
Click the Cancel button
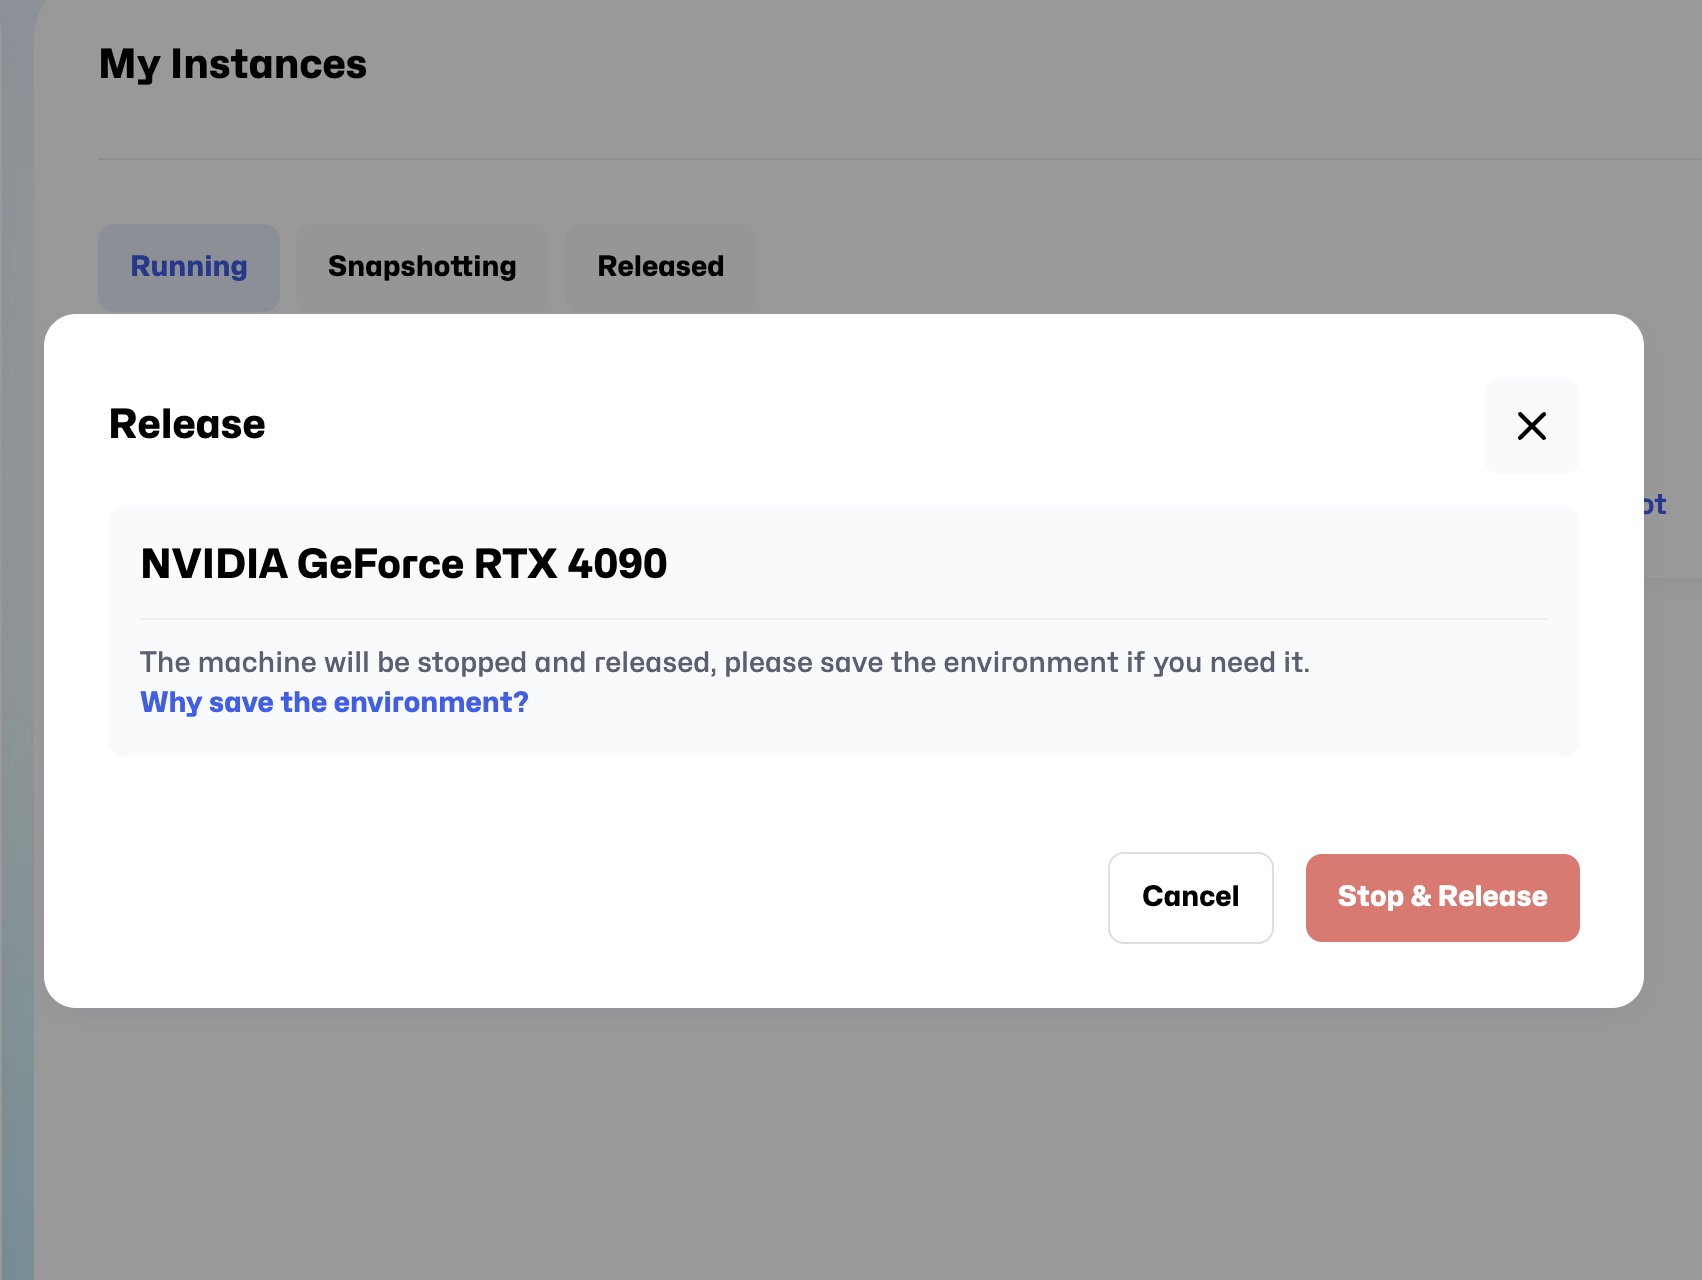1190,897
